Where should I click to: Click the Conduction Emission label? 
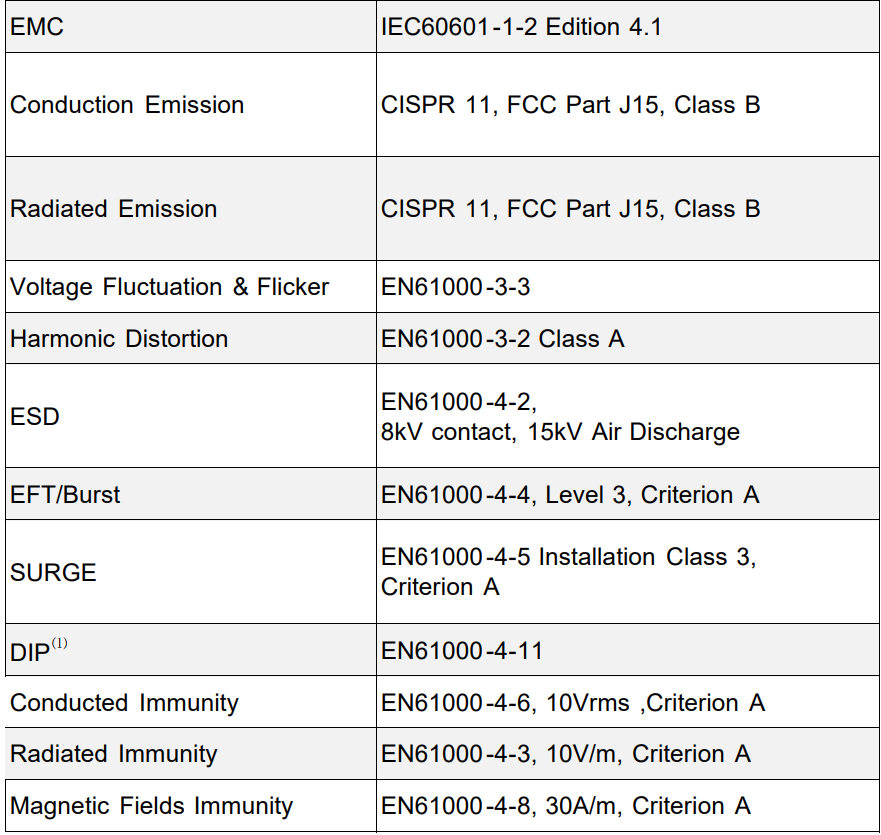[127, 105]
